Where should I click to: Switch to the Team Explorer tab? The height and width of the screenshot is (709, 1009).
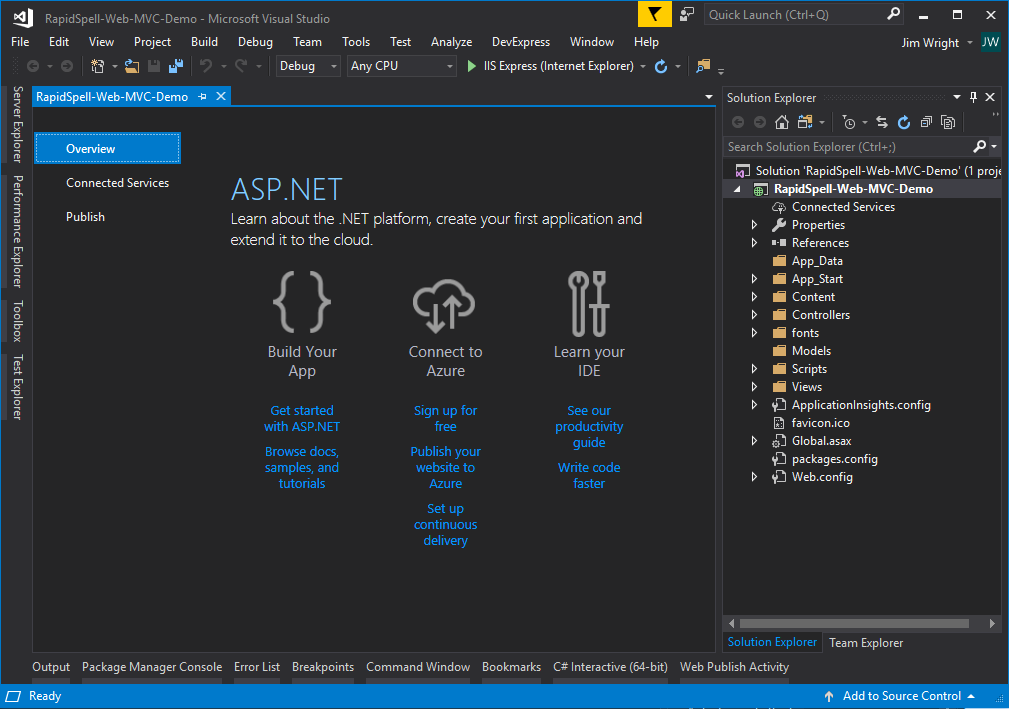click(x=865, y=643)
